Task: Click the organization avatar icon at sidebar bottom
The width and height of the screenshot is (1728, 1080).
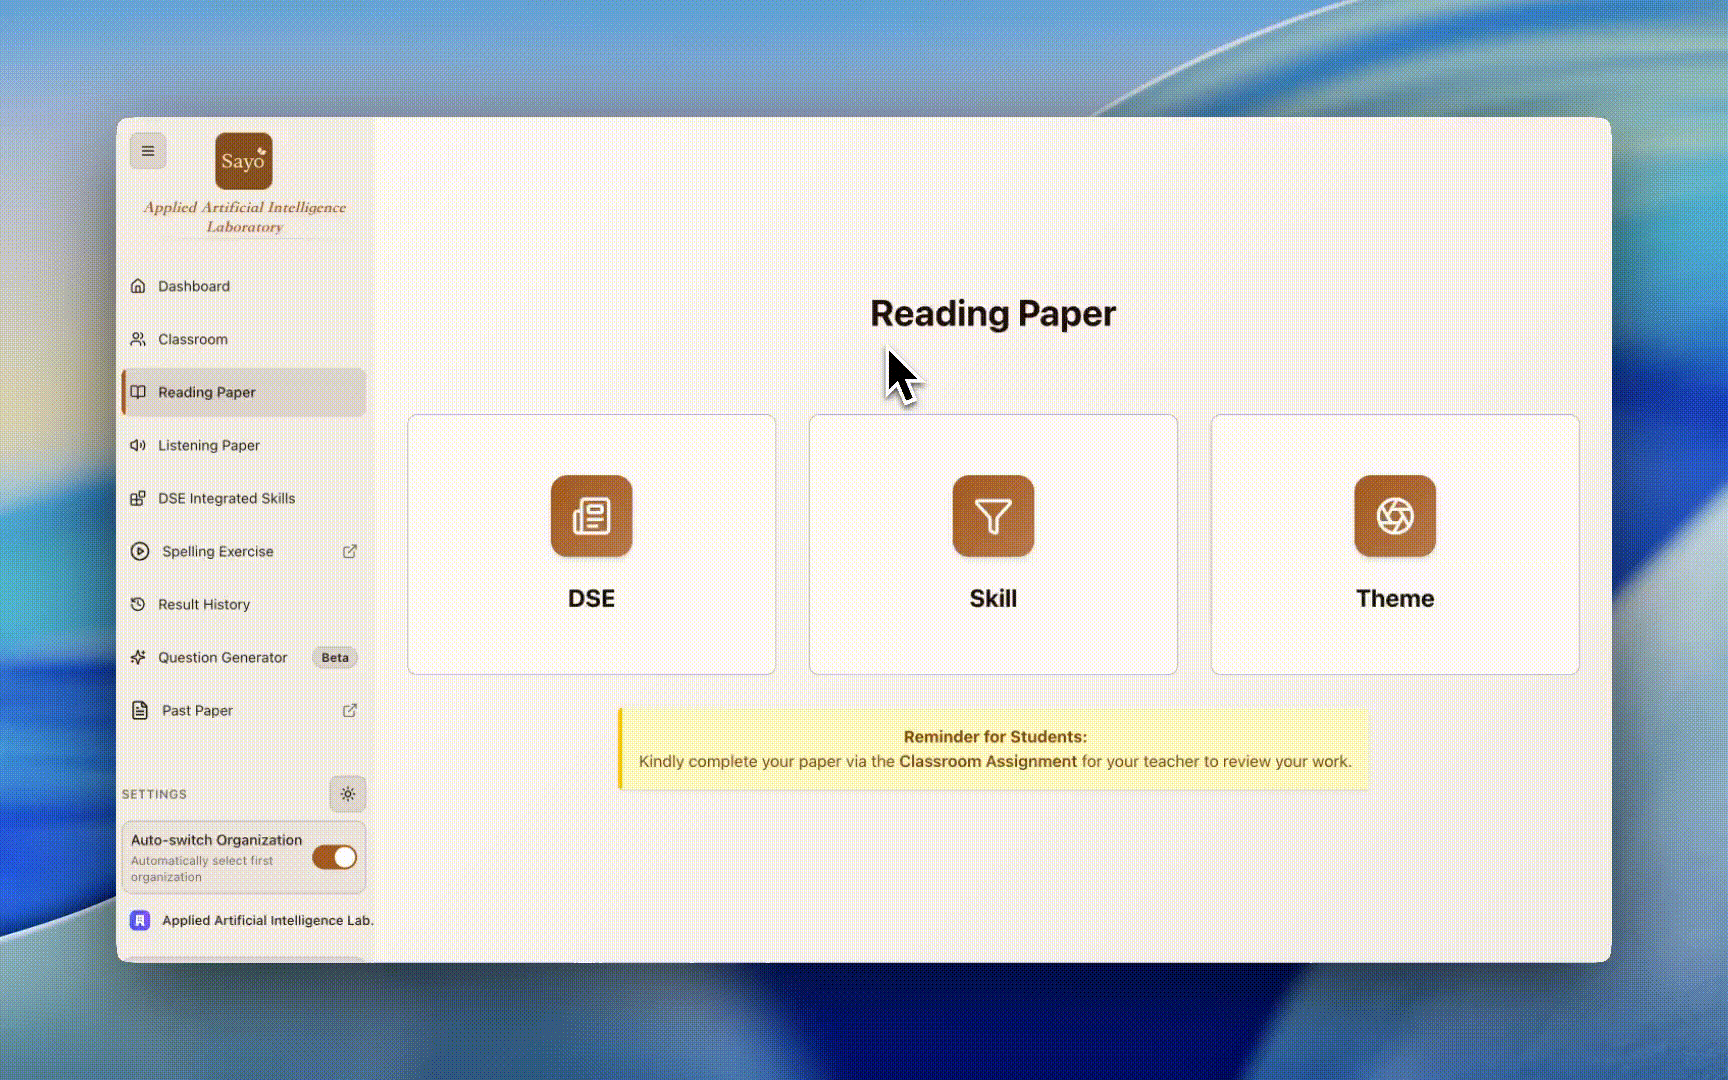Action: pyautogui.click(x=140, y=920)
